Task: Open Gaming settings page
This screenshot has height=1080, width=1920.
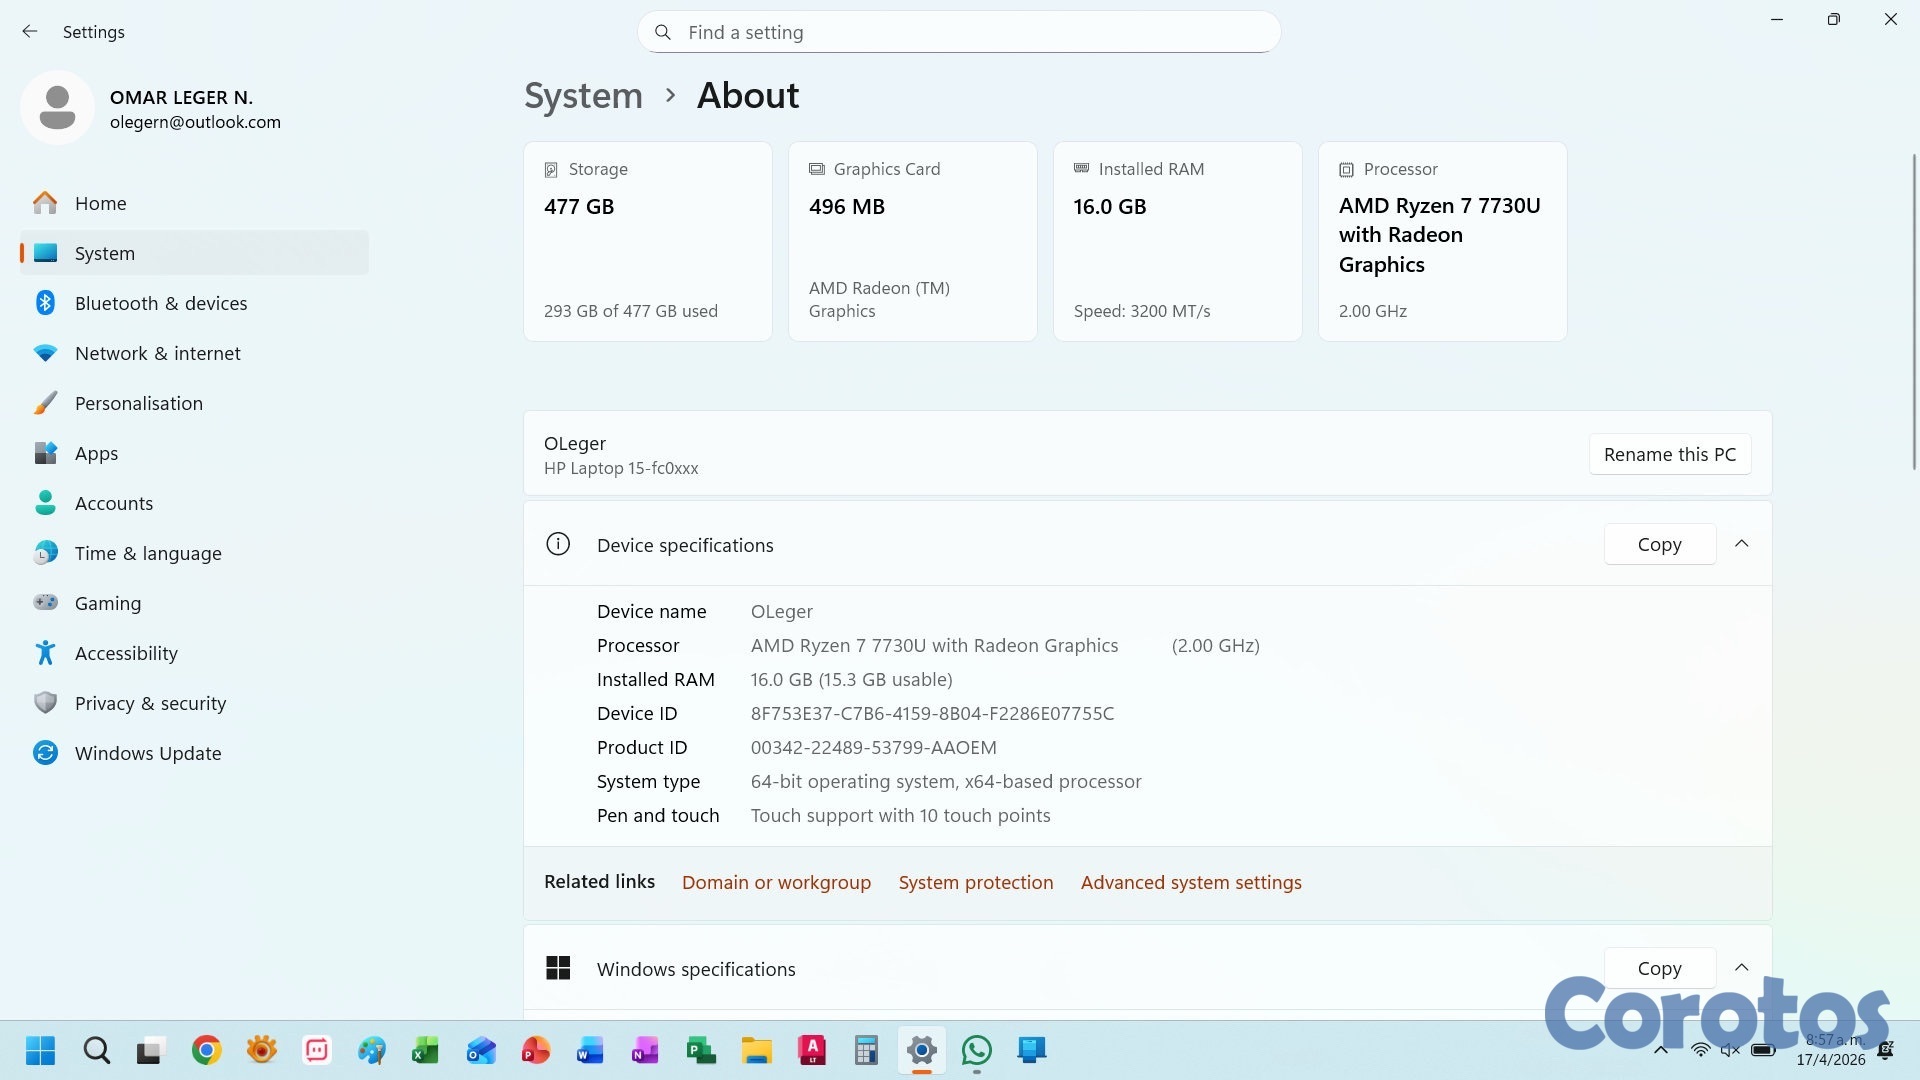Action: pyautogui.click(x=107, y=603)
